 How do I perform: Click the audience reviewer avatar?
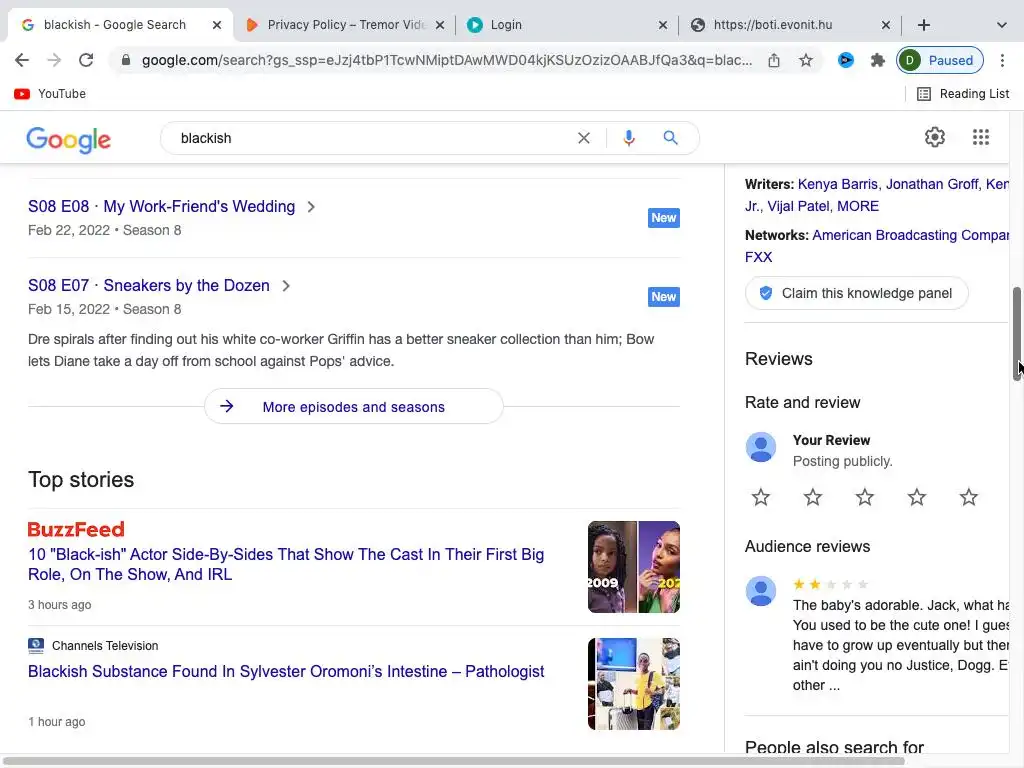(x=761, y=591)
